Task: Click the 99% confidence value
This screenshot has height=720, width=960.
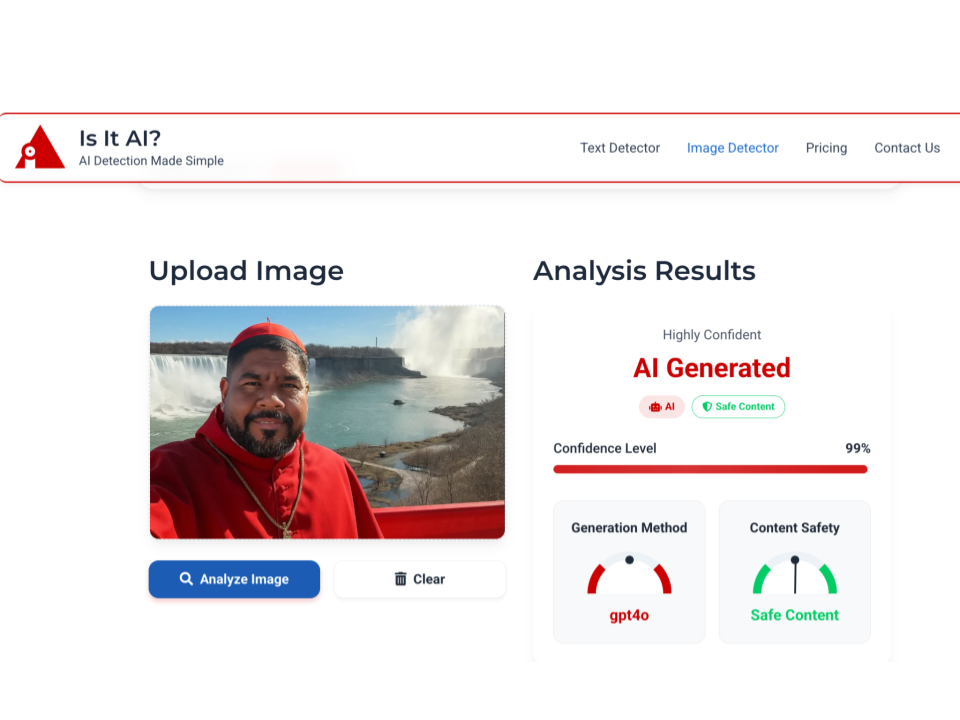Action: coord(857,448)
